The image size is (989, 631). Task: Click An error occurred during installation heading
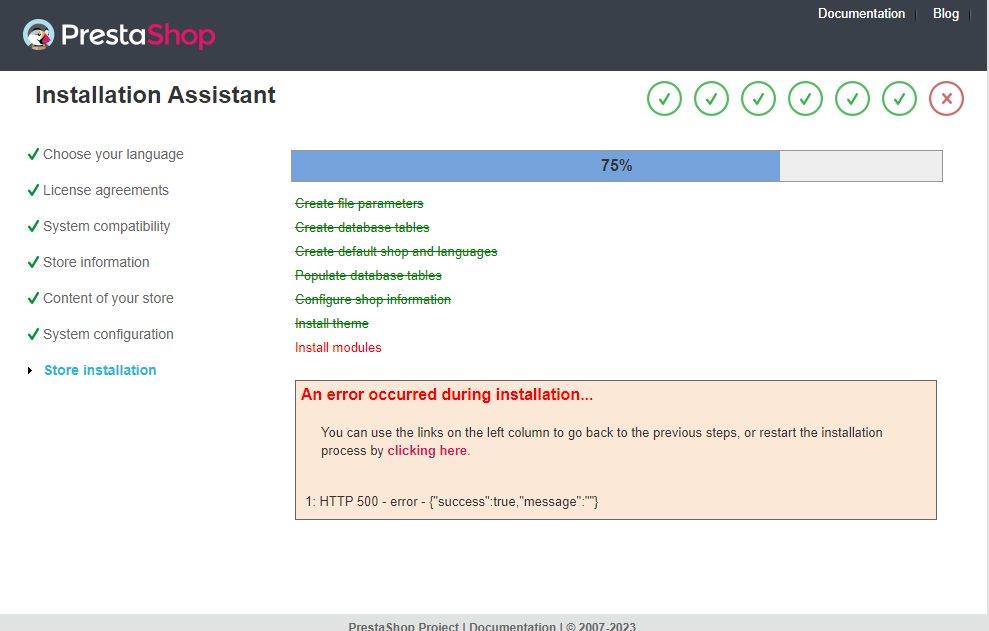pos(447,394)
